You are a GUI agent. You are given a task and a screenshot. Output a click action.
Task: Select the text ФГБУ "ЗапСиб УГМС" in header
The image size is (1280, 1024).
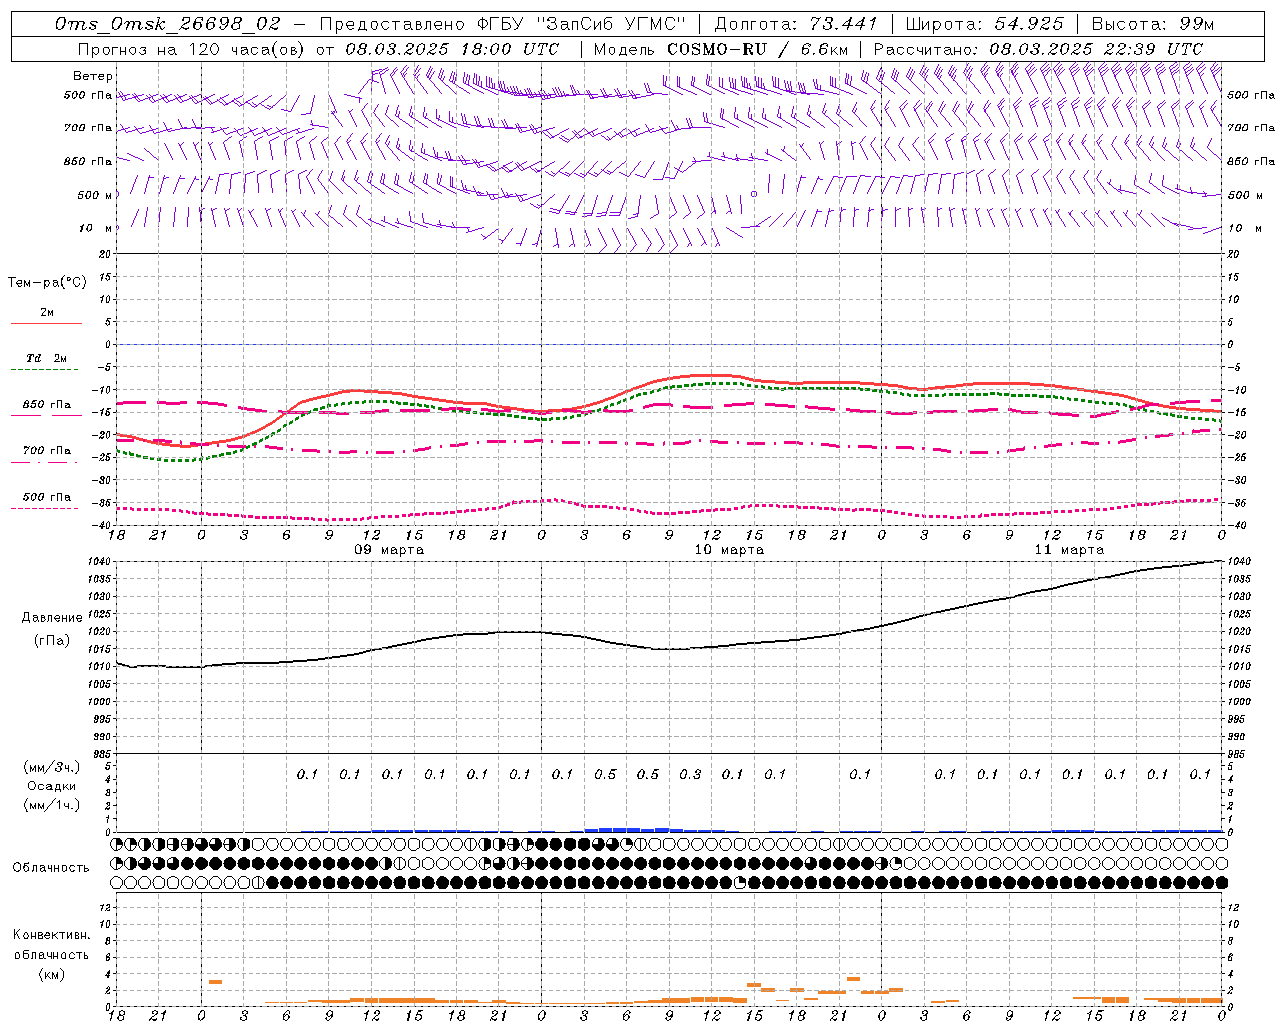(x=581, y=24)
